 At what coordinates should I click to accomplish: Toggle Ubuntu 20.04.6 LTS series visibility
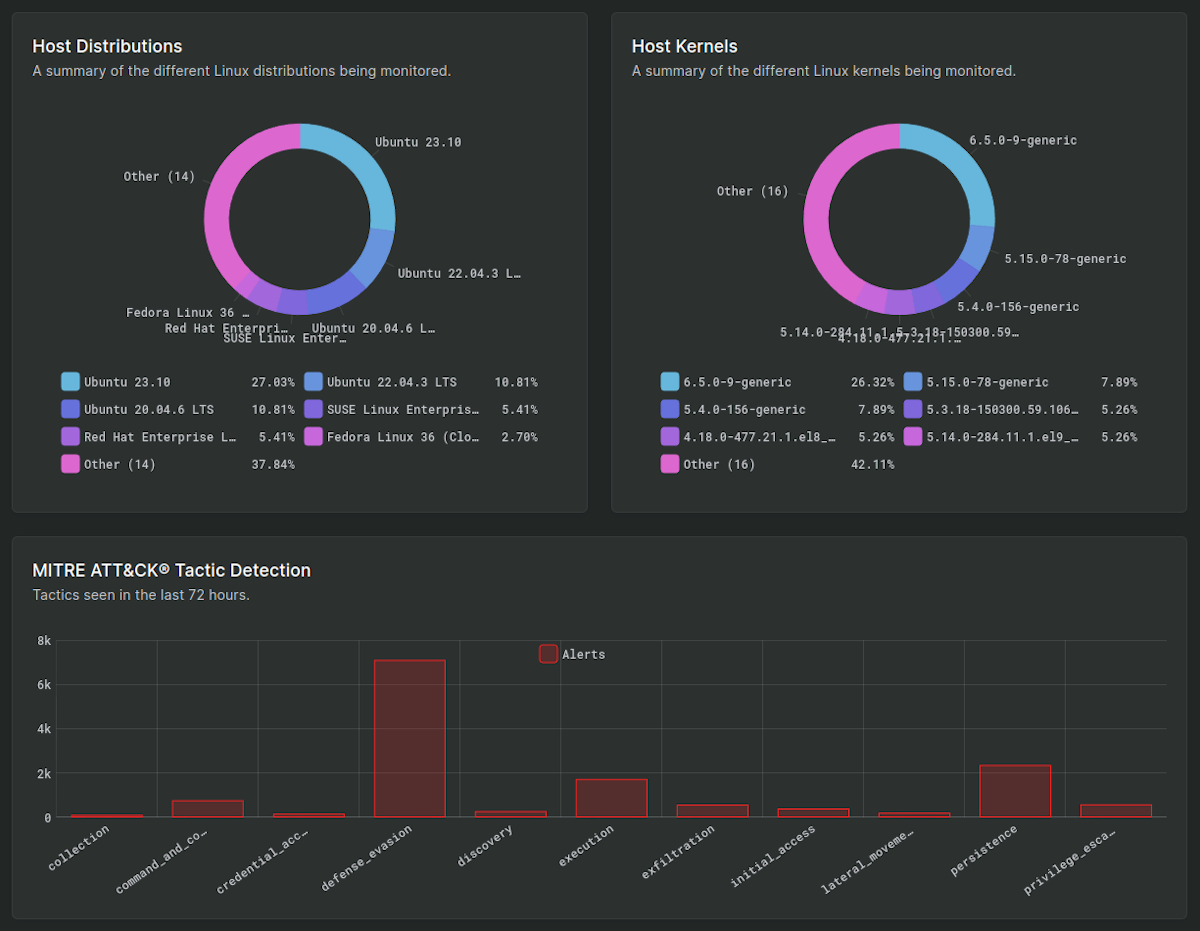click(x=68, y=409)
